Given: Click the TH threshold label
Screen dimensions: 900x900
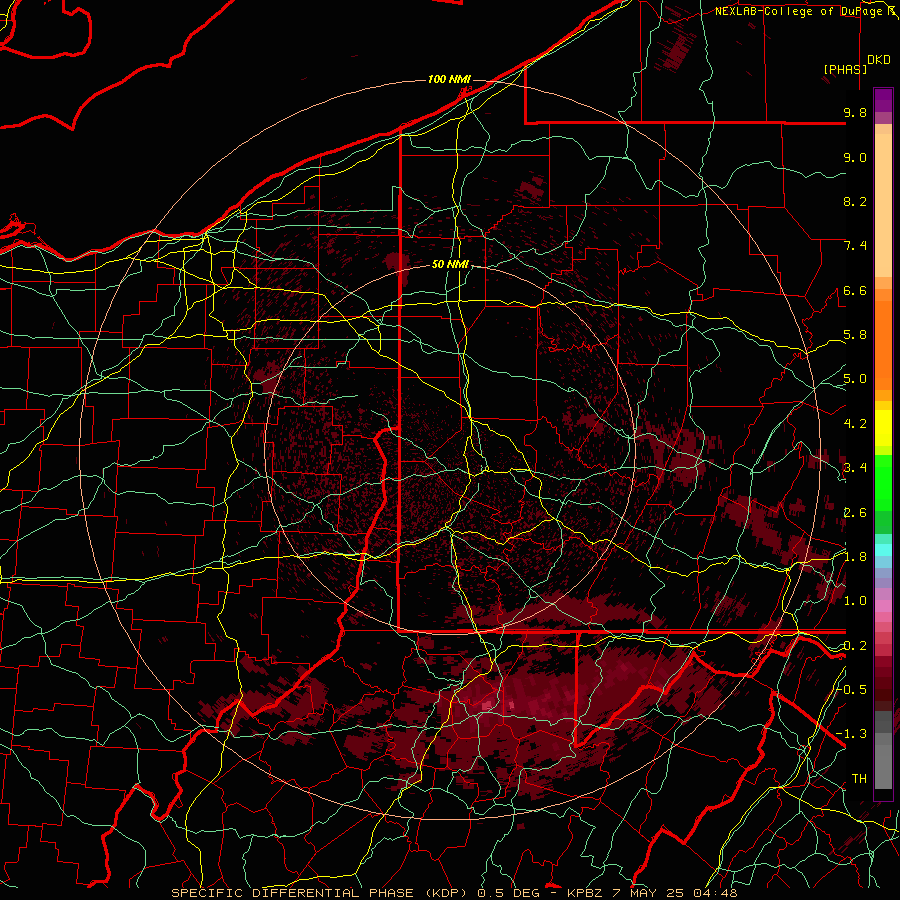Looking at the screenshot, I should [x=859, y=778].
